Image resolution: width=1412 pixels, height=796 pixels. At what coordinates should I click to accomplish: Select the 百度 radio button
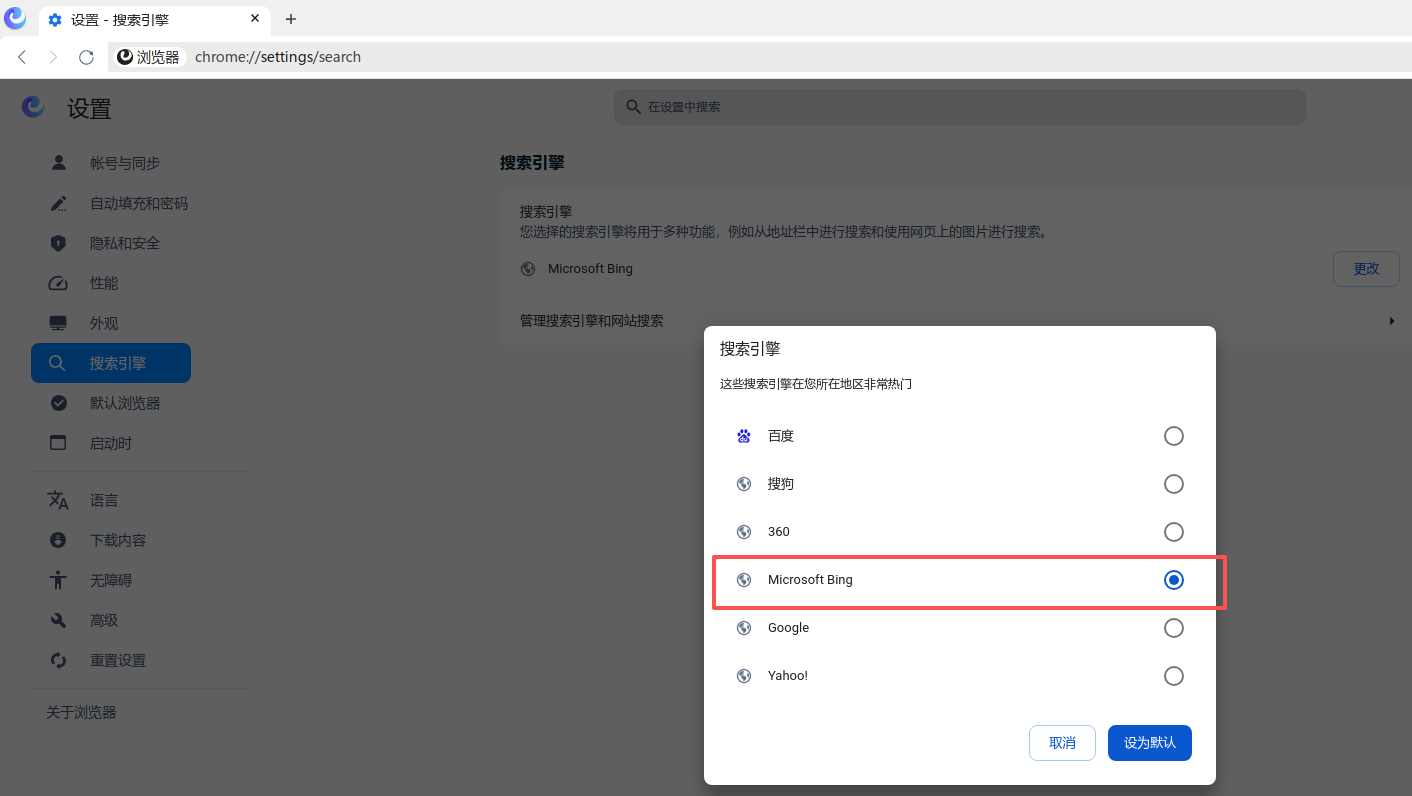coord(1174,436)
